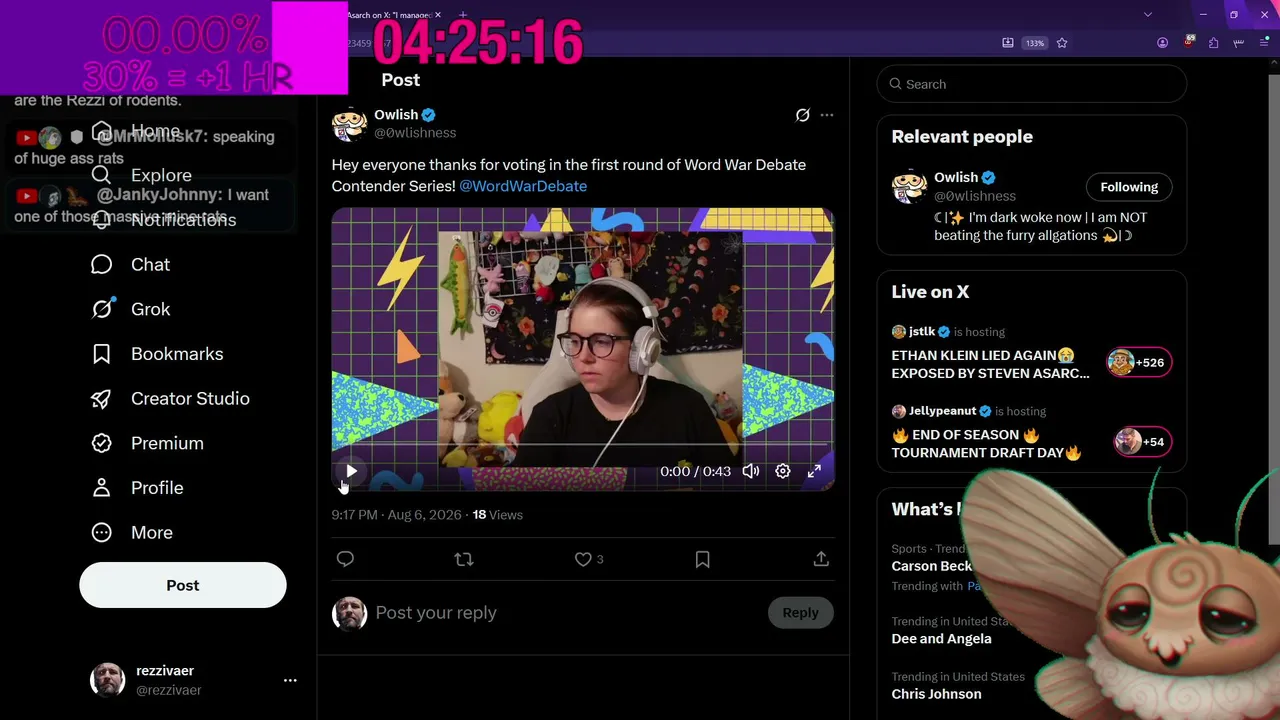The height and width of the screenshot is (720, 1280).
Task: Click the Bookmarks ribbon icon
Action: click(101, 354)
